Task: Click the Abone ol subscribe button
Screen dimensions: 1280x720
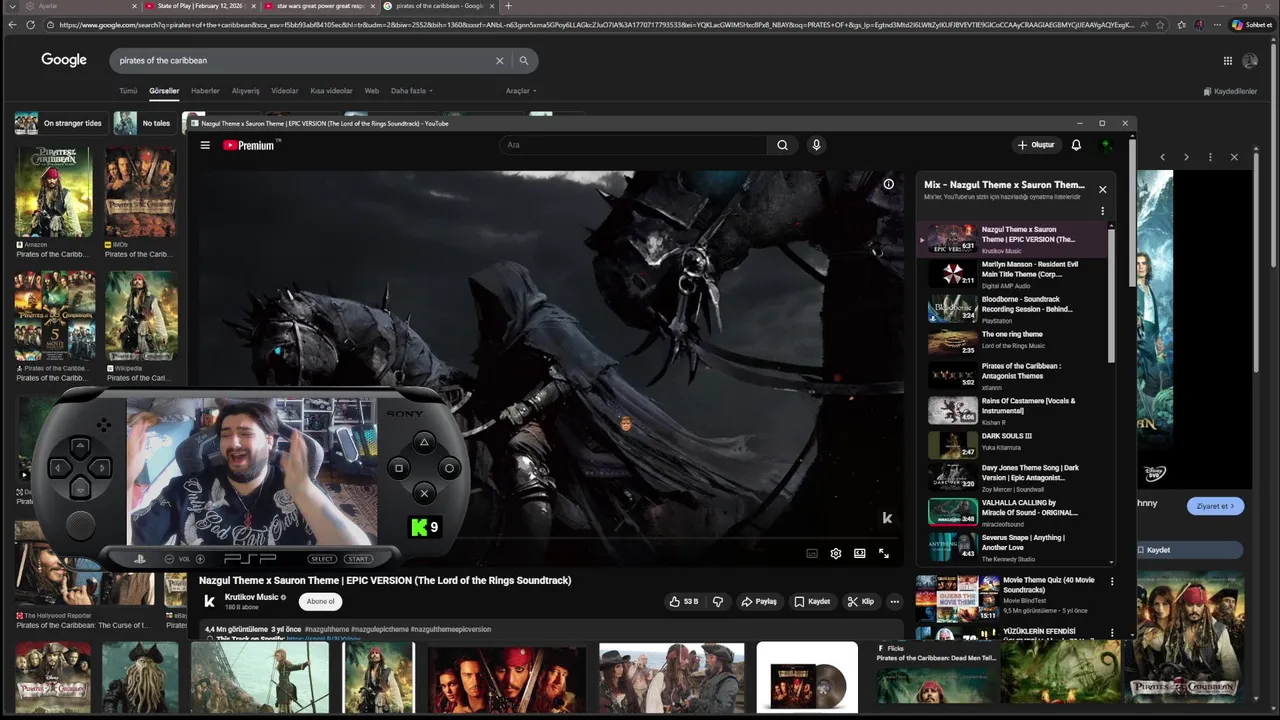Action: pyautogui.click(x=321, y=601)
